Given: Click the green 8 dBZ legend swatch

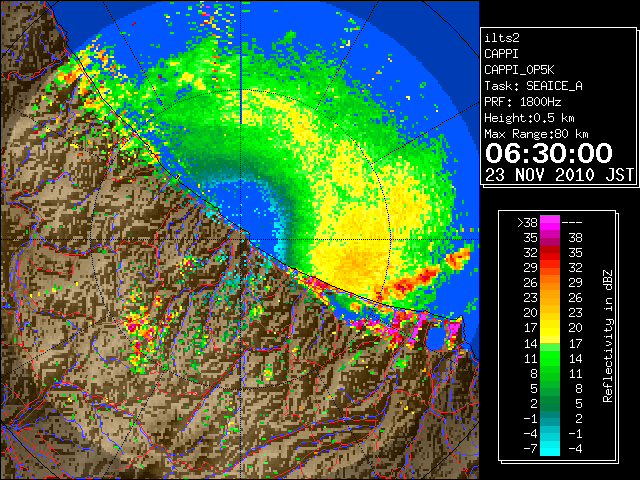Looking at the screenshot, I should (549, 373).
